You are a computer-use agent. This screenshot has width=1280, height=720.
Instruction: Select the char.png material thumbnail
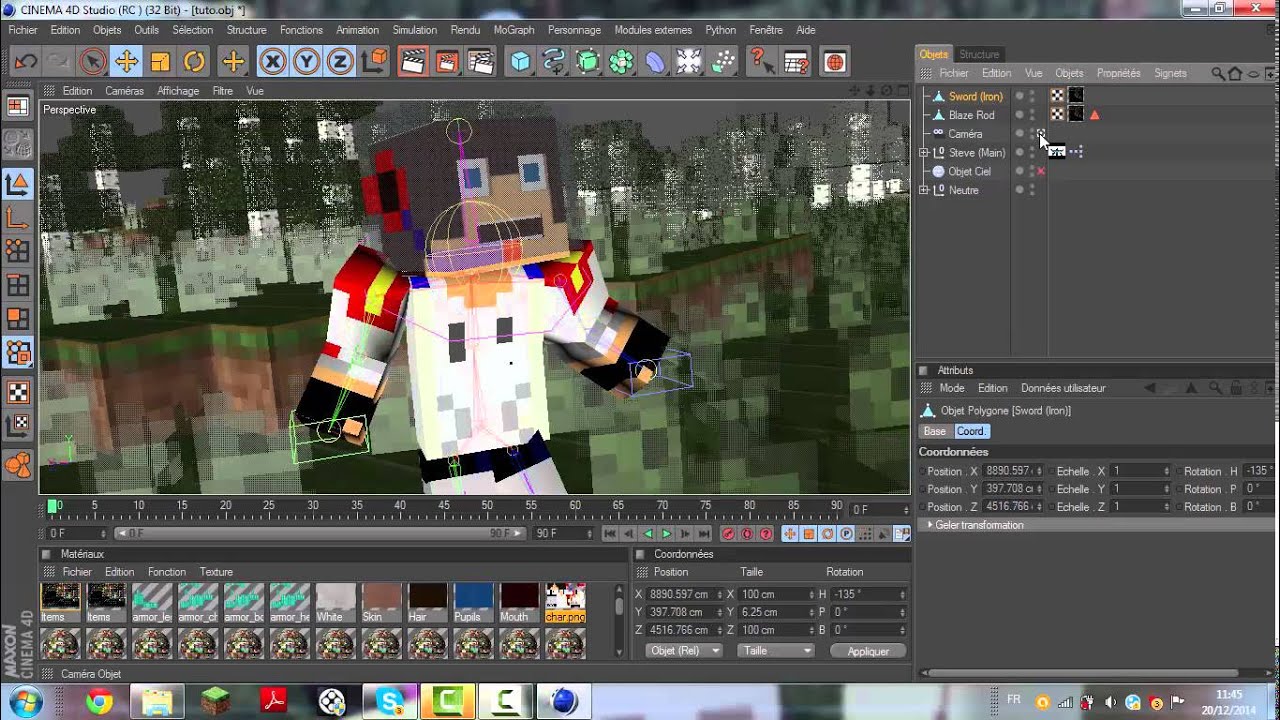pos(565,603)
